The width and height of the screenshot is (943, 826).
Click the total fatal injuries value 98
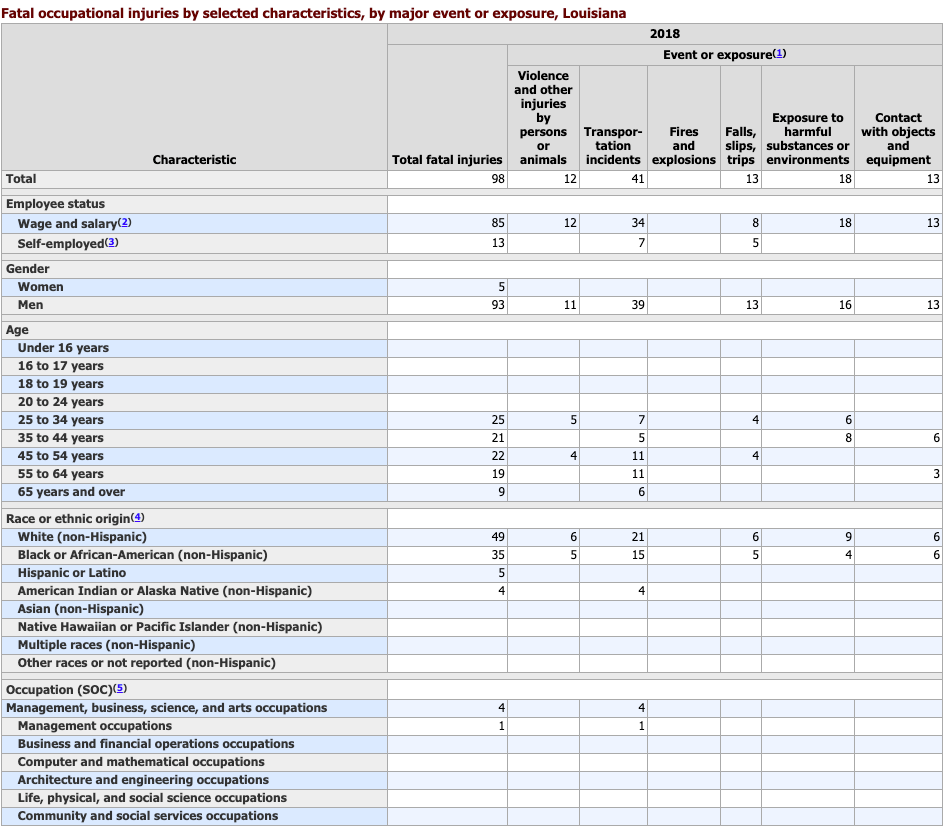[x=498, y=179]
